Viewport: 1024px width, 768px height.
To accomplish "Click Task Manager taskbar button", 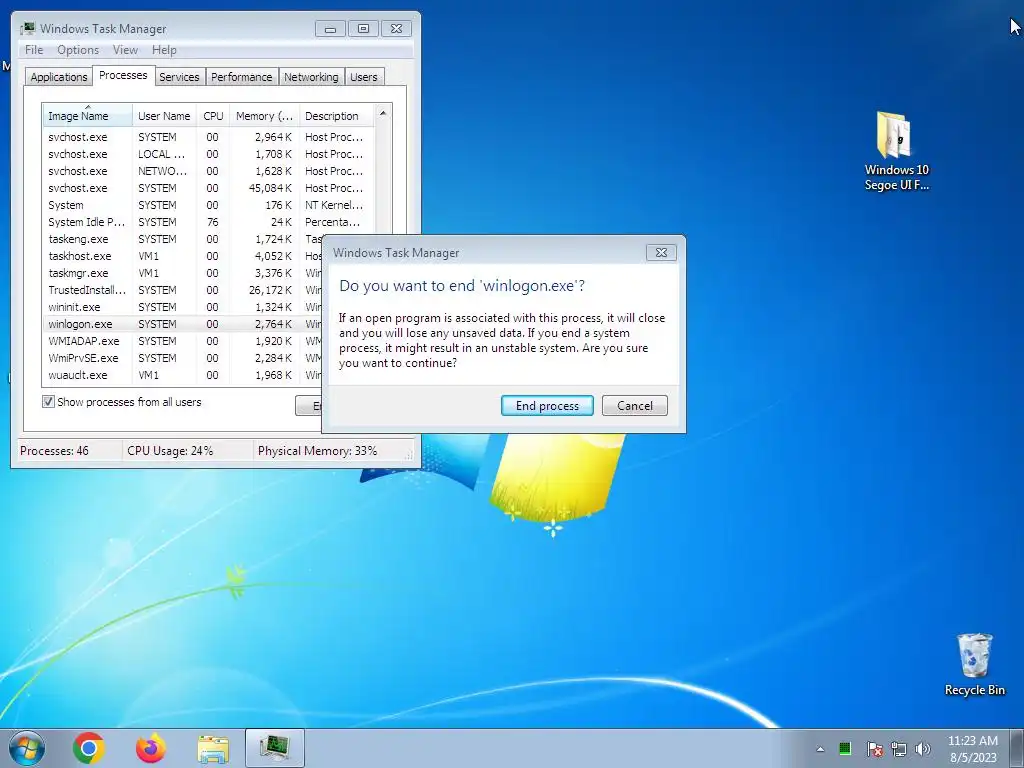I will coord(275,748).
